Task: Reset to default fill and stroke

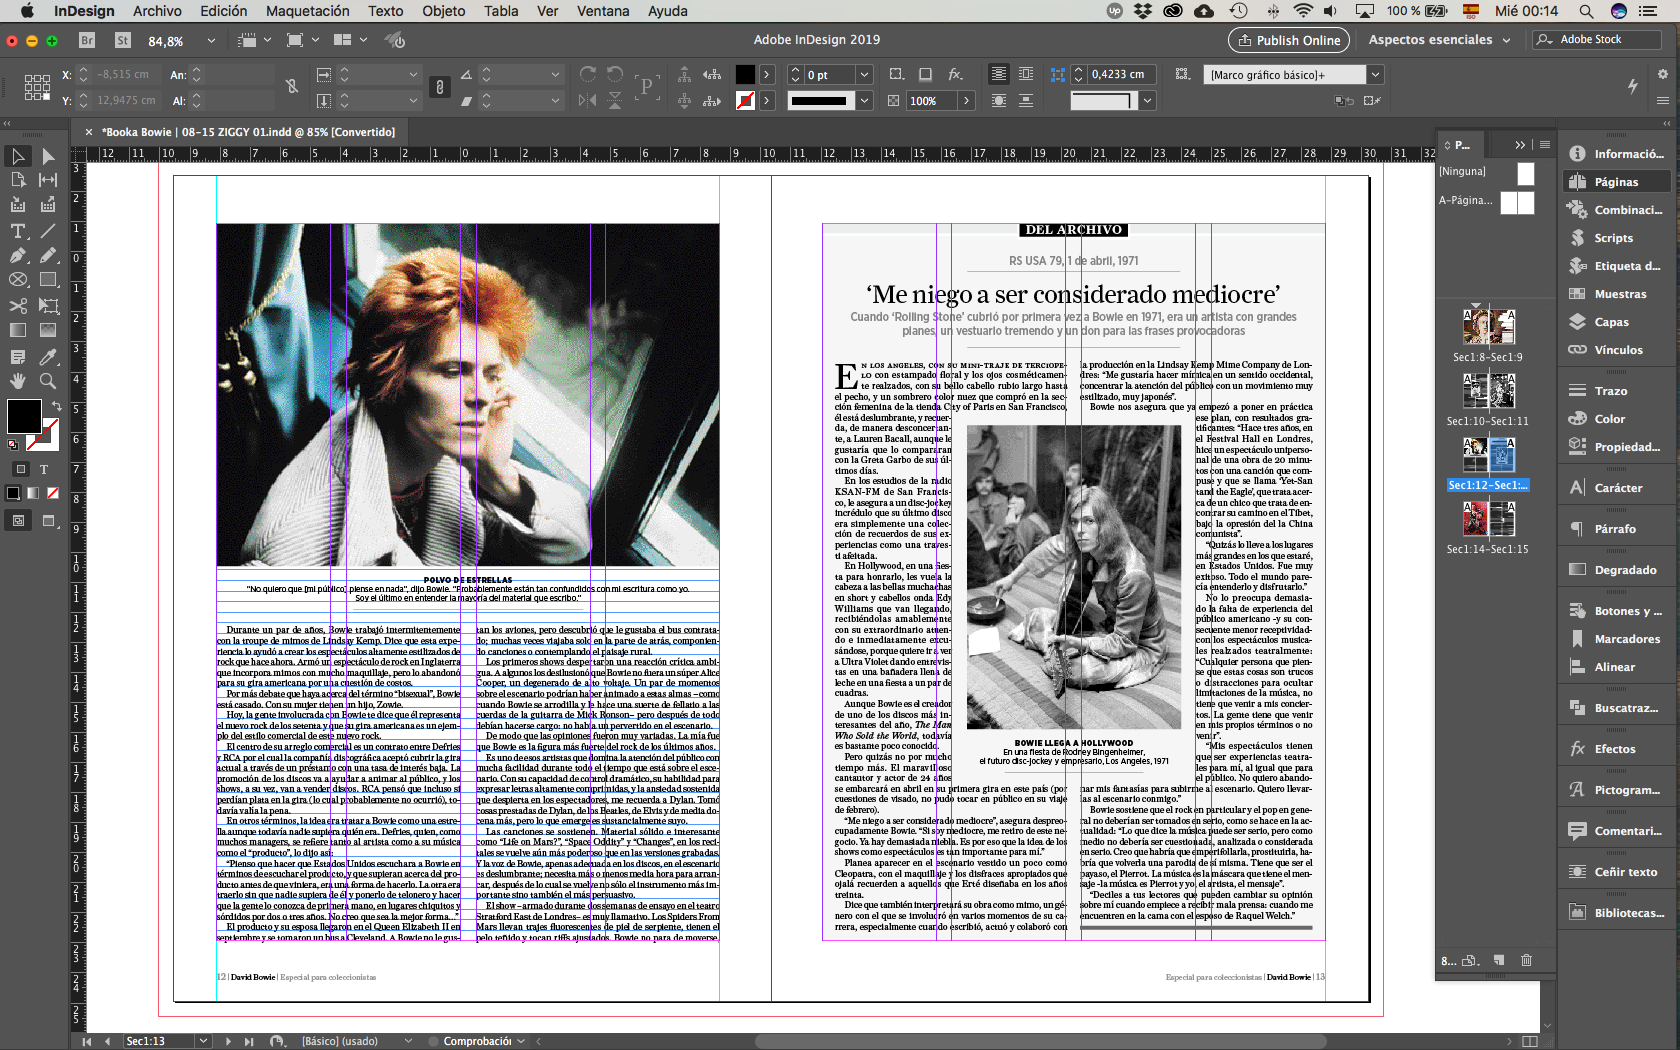Action: (13, 445)
